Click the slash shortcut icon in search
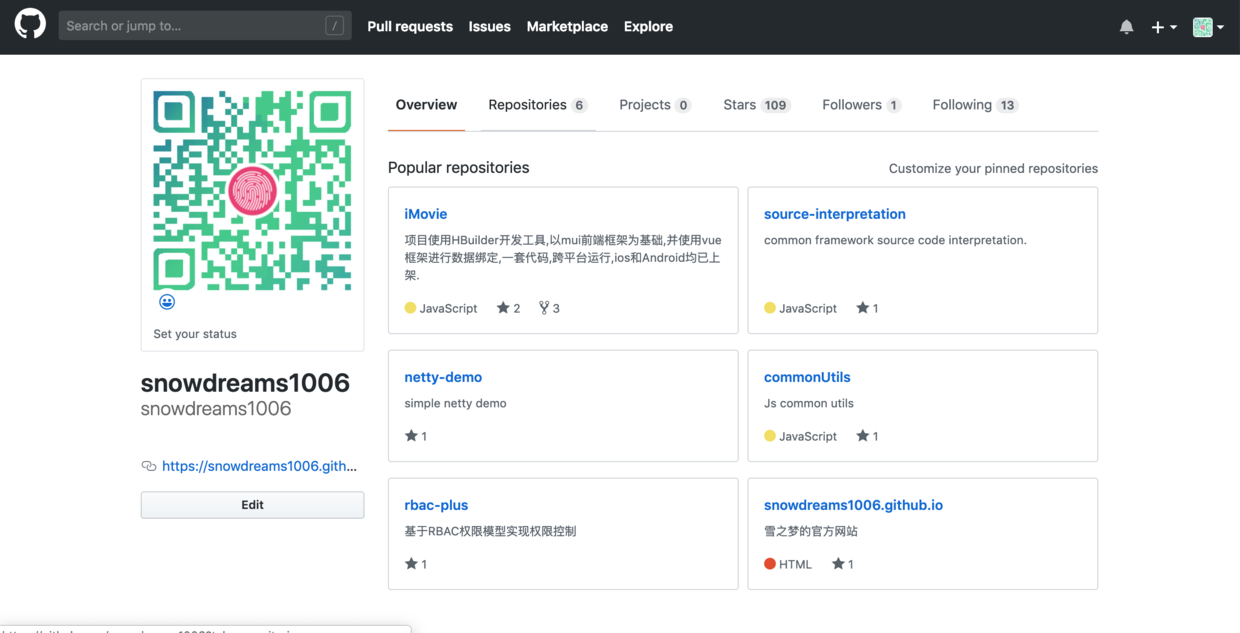 click(x=335, y=26)
